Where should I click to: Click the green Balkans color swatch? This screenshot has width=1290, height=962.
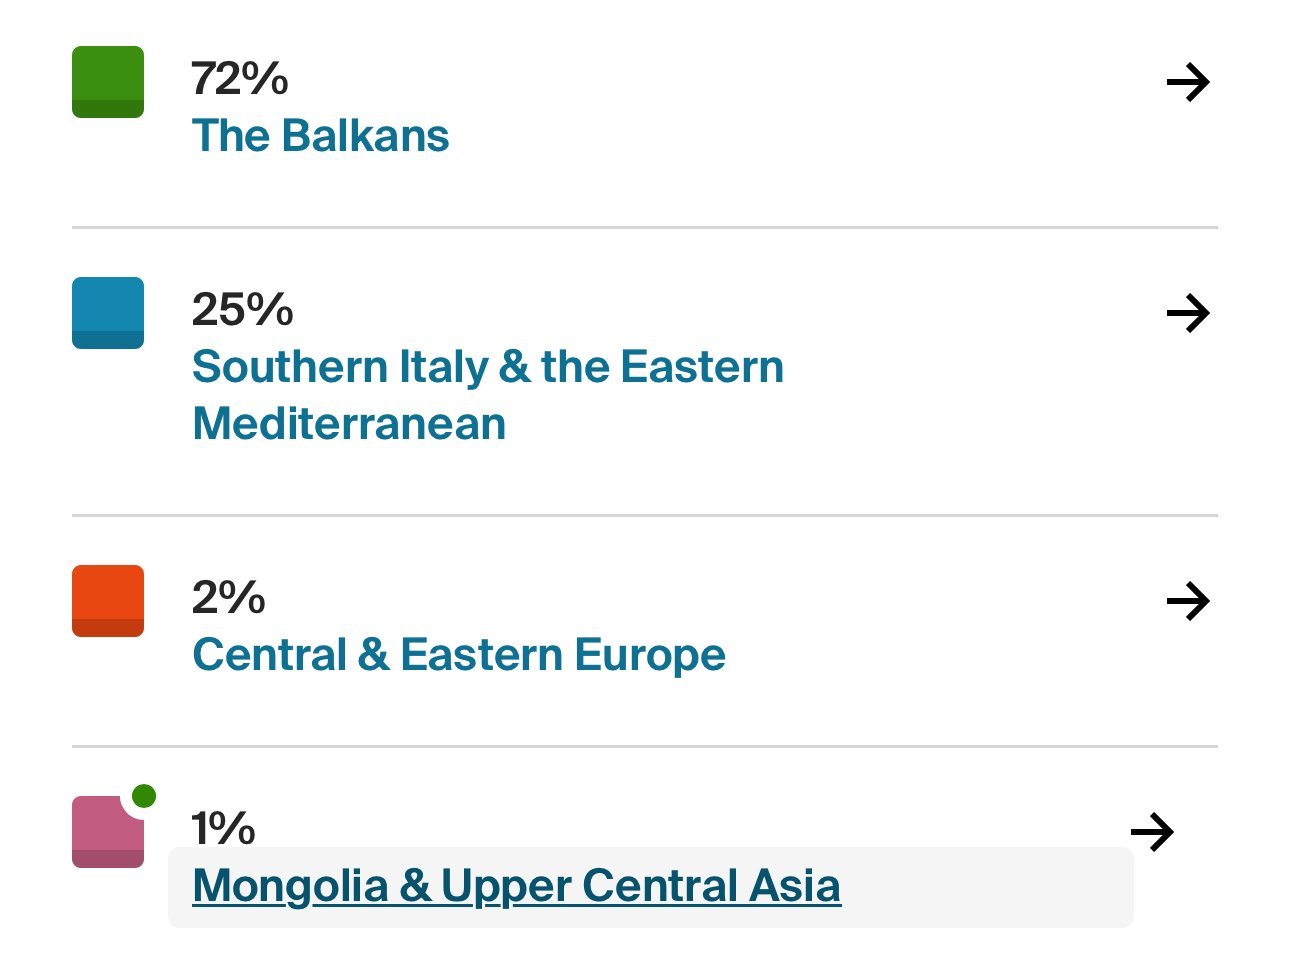pos(108,82)
